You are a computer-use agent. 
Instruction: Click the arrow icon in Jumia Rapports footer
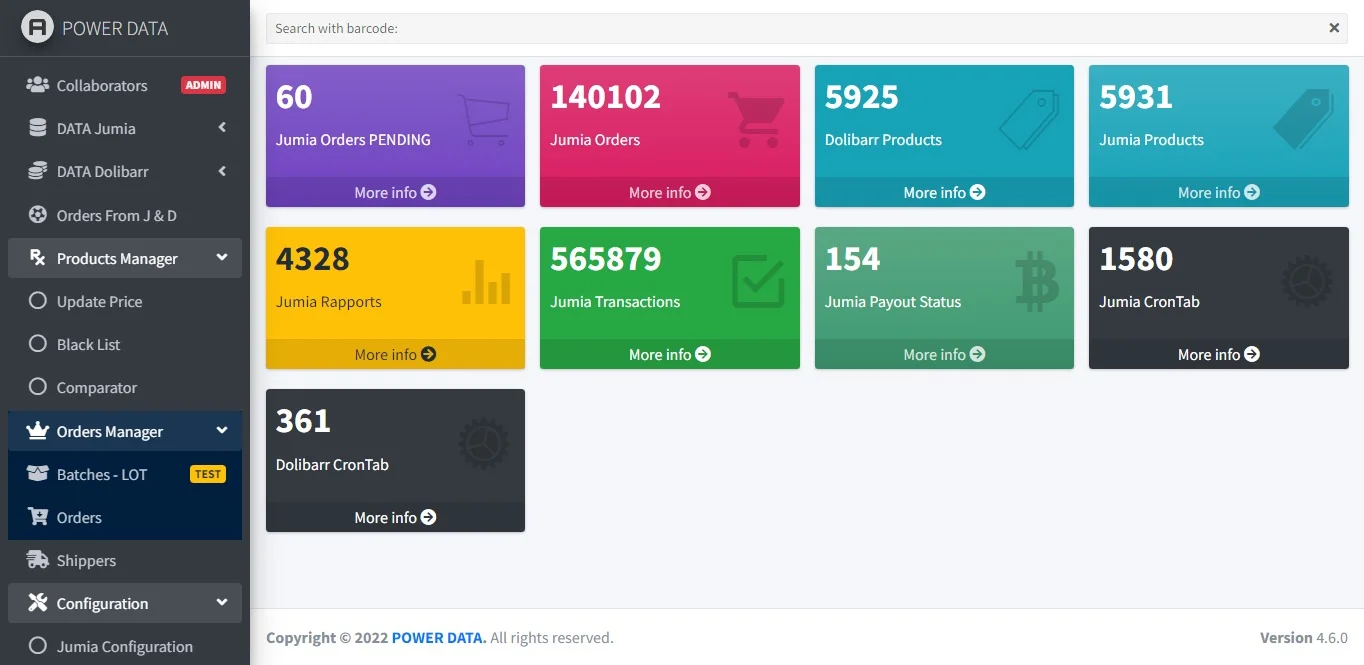[x=429, y=354]
